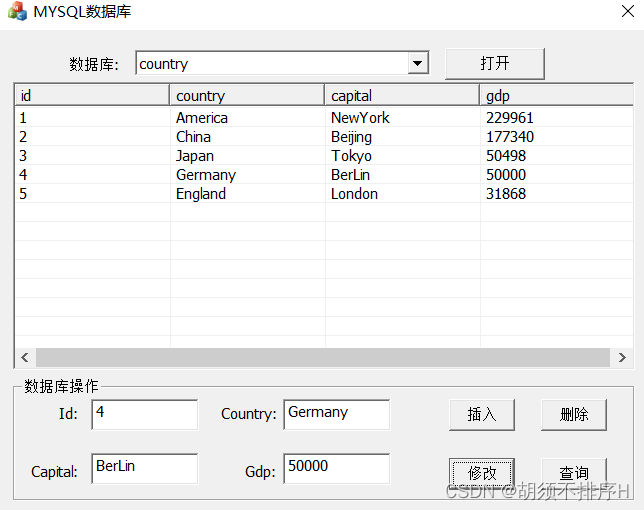This screenshot has height=510, width=644.
Task: Click the country column header
Action: 247,96
